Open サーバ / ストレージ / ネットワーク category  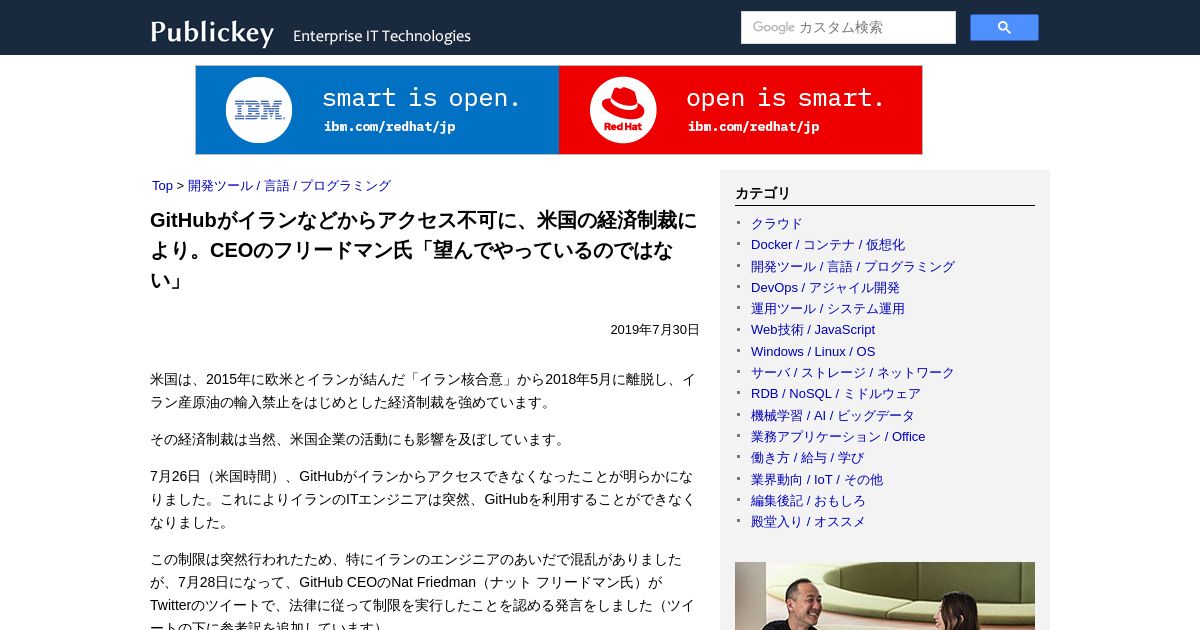click(x=853, y=373)
